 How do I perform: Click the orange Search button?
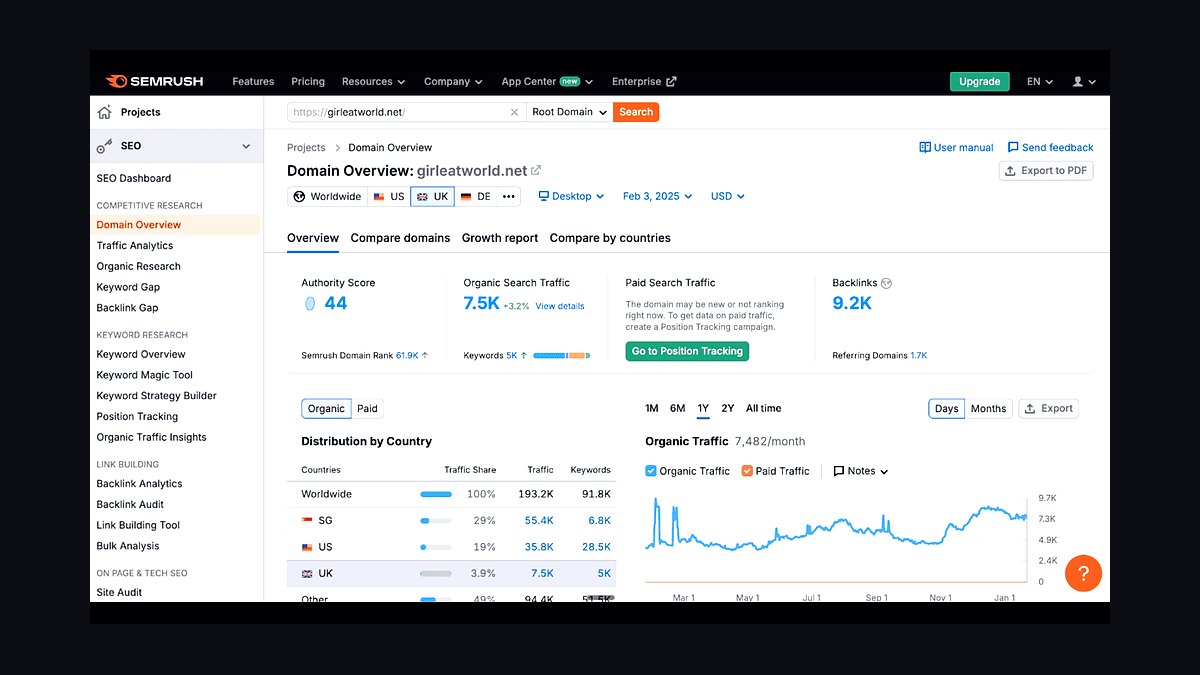coord(636,112)
